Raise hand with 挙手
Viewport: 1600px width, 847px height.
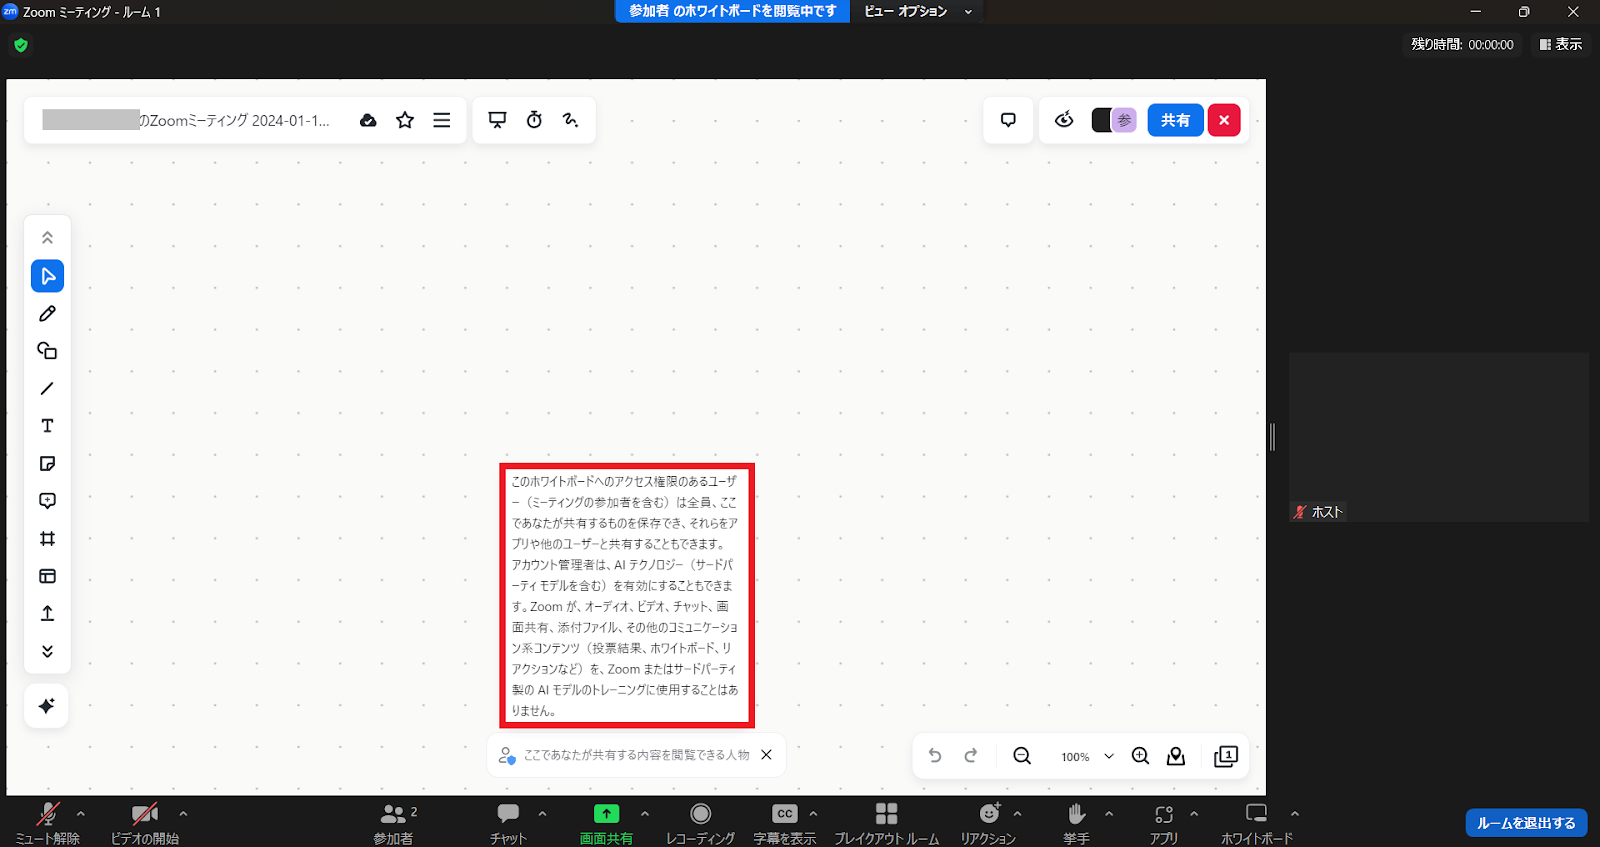pos(1076,823)
